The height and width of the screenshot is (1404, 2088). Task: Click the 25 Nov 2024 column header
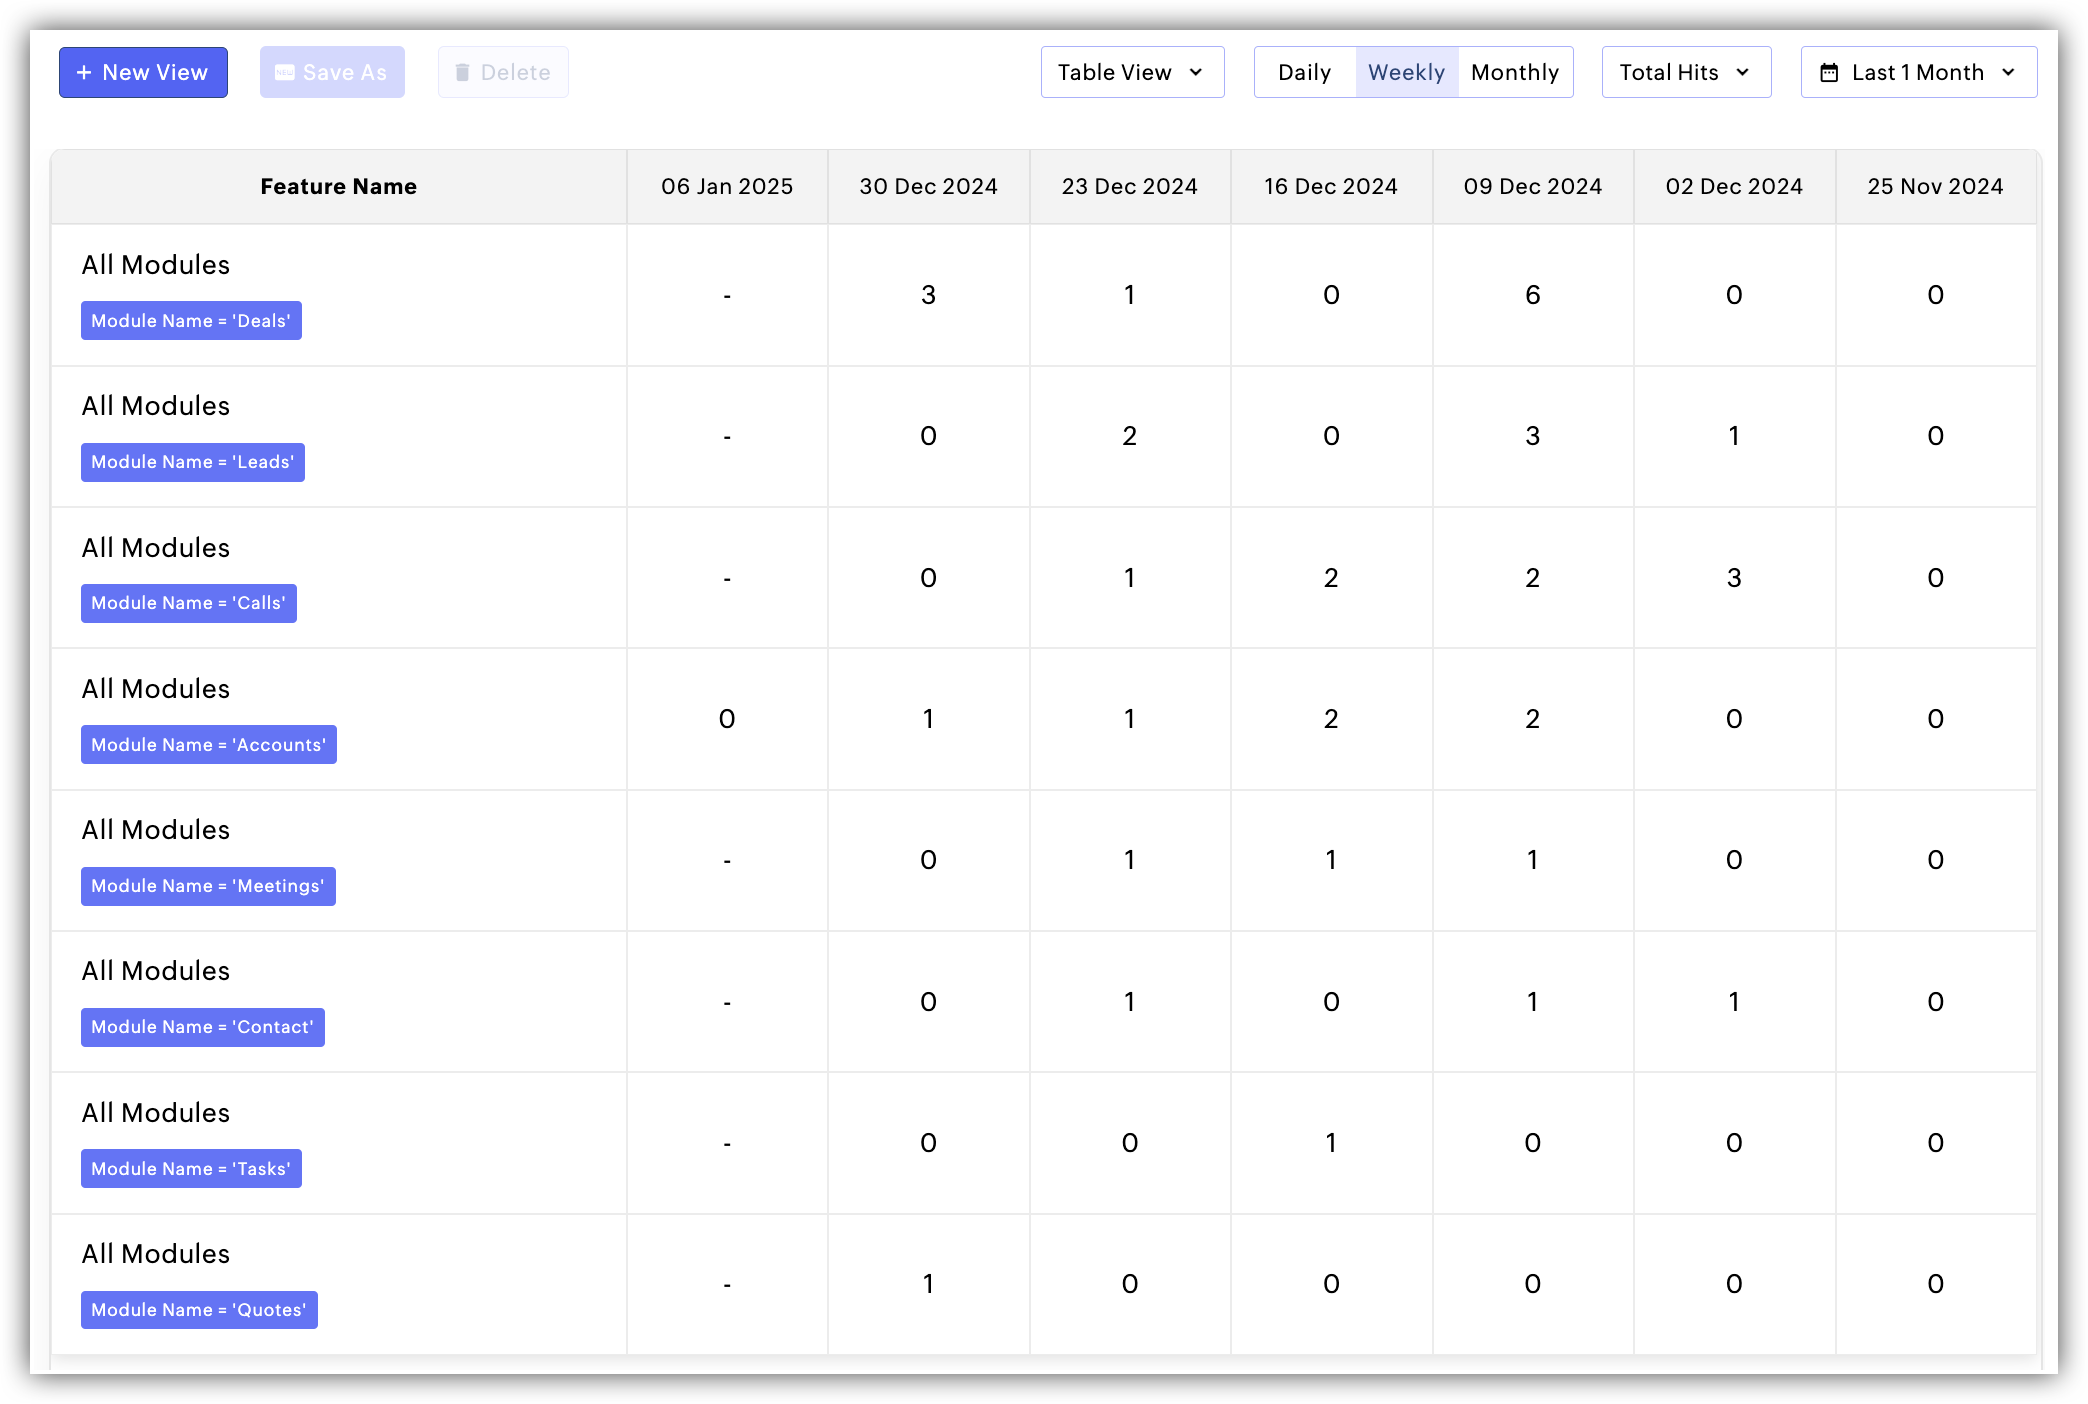click(x=1935, y=187)
